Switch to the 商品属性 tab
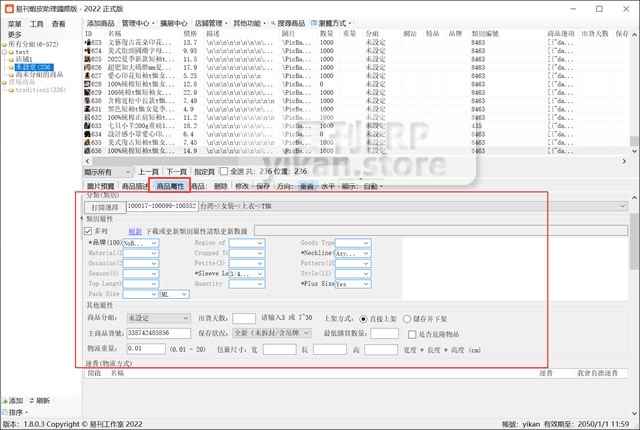The width and height of the screenshot is (640, 430). click(170, 186)
